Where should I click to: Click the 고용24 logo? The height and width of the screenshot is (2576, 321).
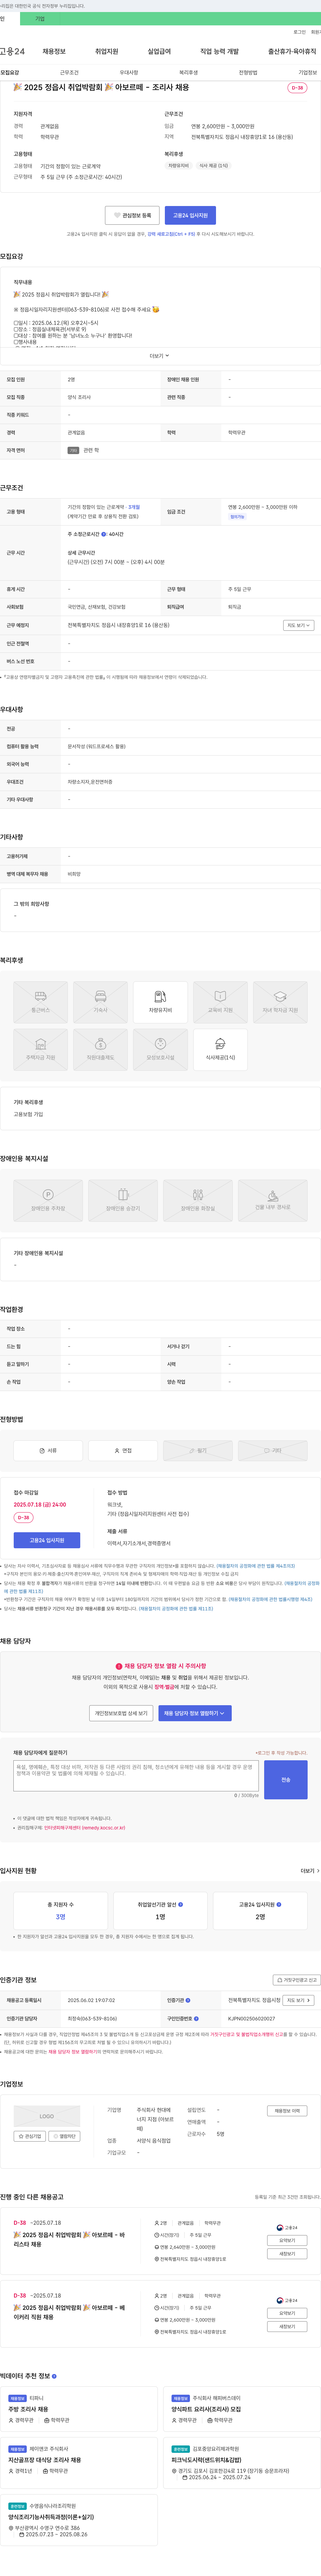click(12, 51)
